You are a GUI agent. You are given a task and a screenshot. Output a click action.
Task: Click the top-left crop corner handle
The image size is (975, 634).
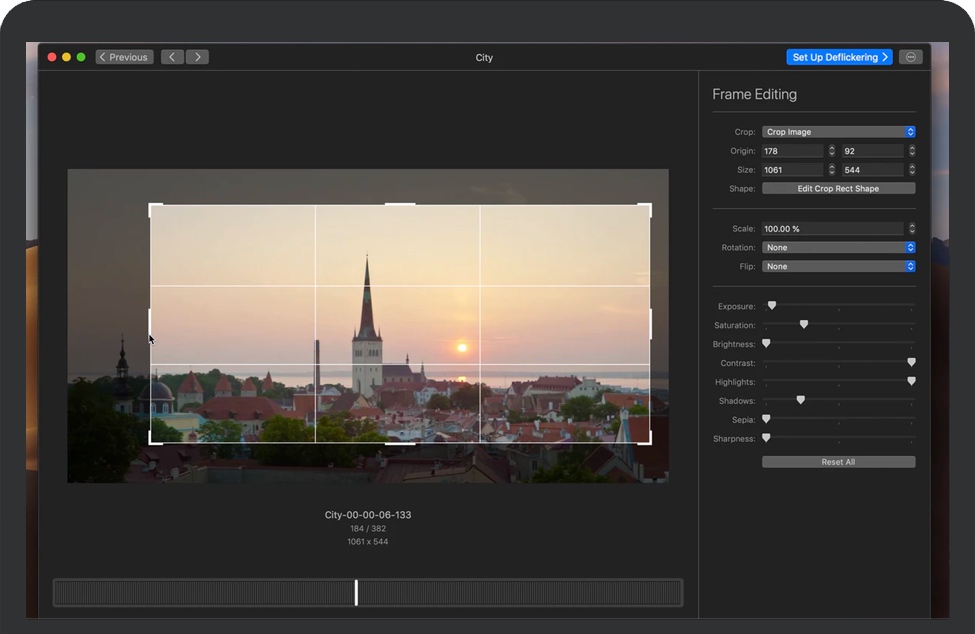[x=151, y=206]
